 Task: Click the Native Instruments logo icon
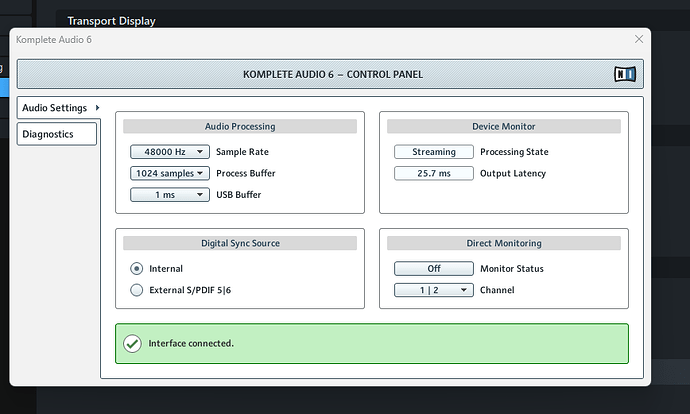pos(625,74)
